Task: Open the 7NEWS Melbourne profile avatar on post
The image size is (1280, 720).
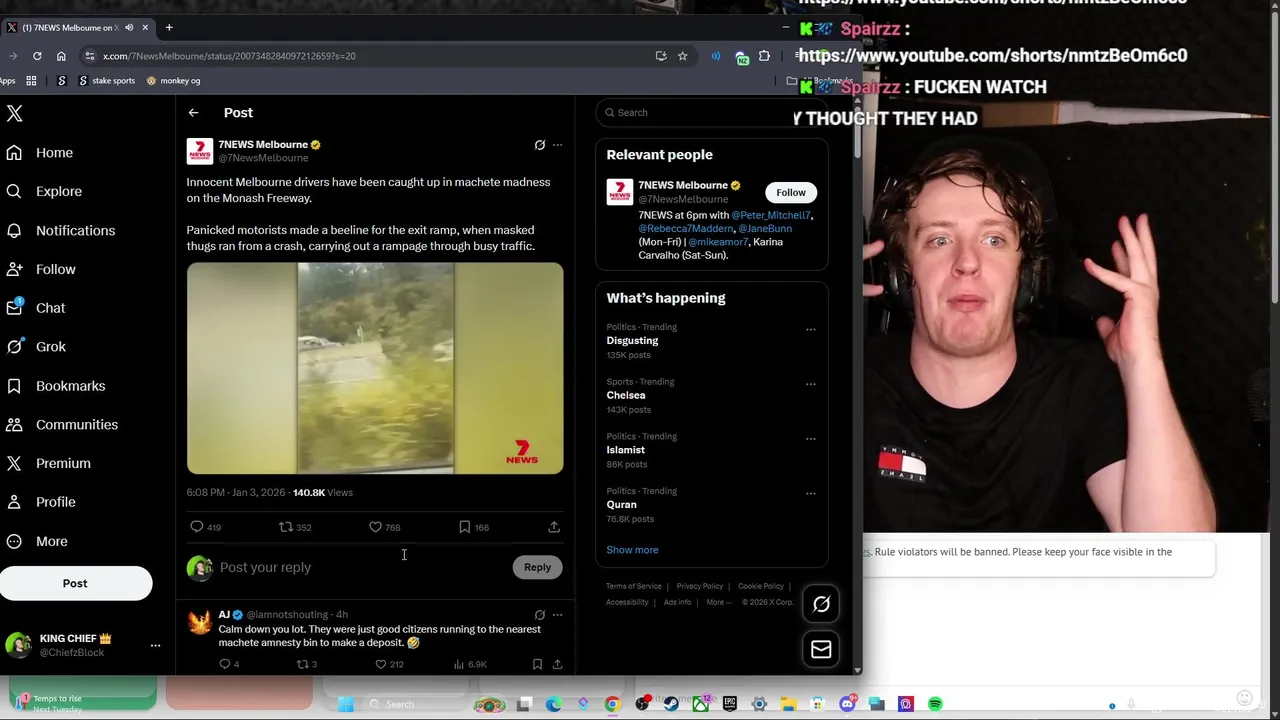Action: pyautogui.click(x=200, y=151)
